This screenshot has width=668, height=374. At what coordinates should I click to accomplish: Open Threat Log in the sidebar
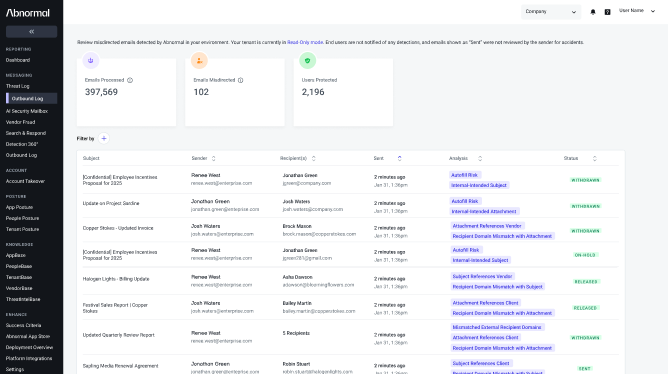pyautogui.click(x=17, y=86)
